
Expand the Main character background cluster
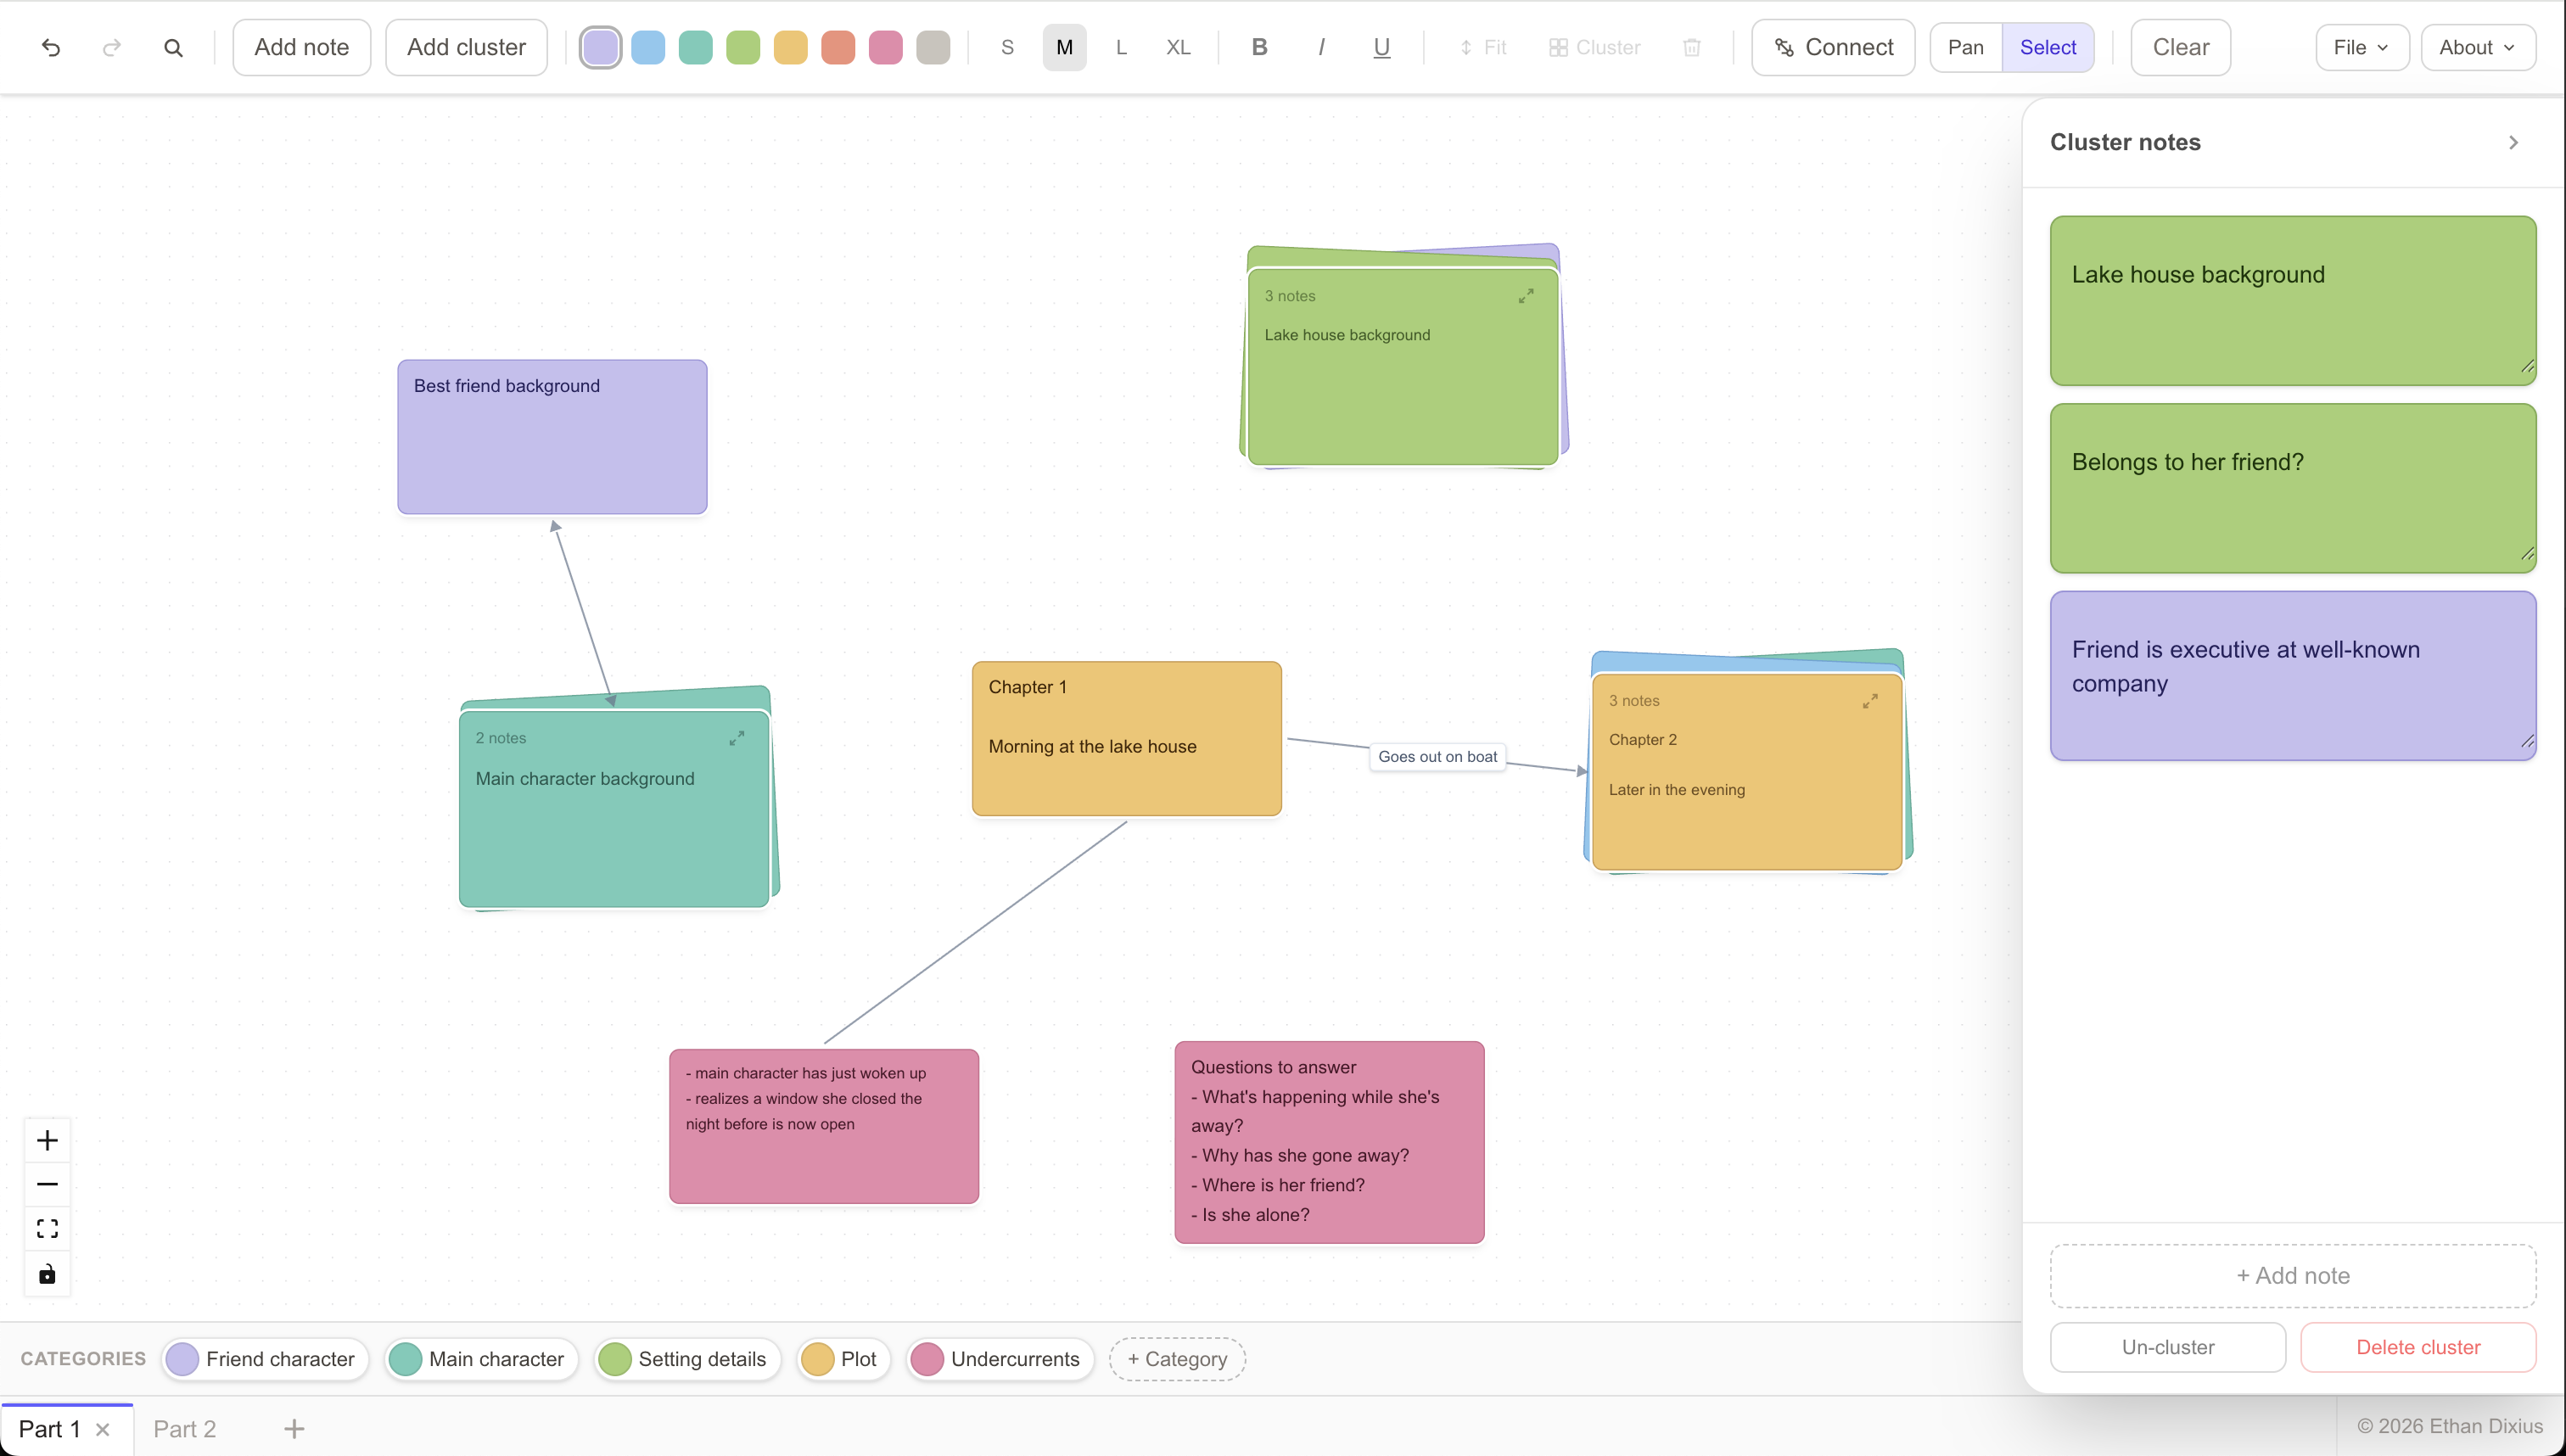[x=737, y=738]
